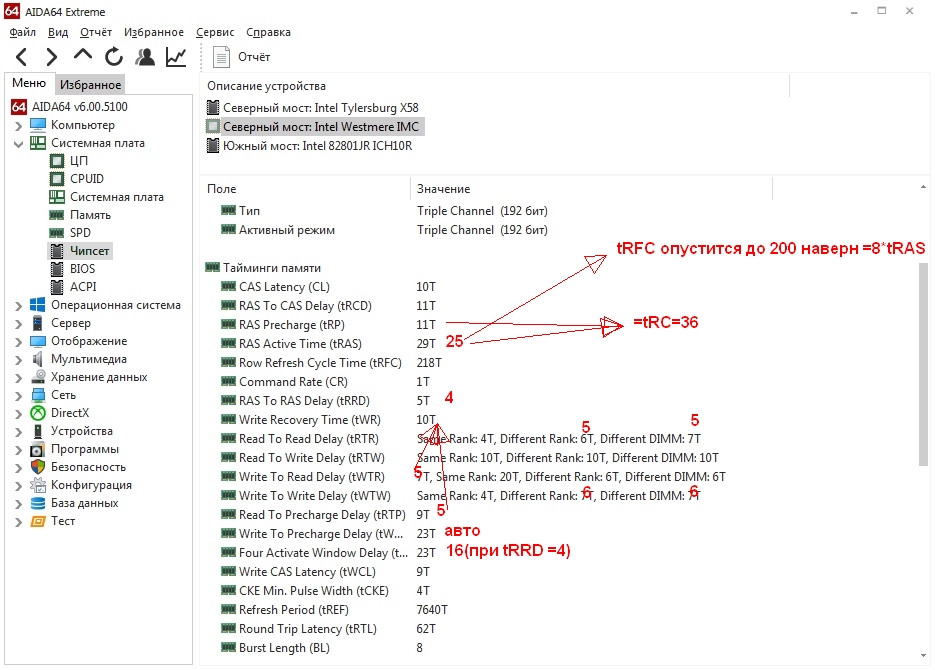Select the Чипсет item in the tree
The width and height of the screenshot is (935, 670).
89,251
